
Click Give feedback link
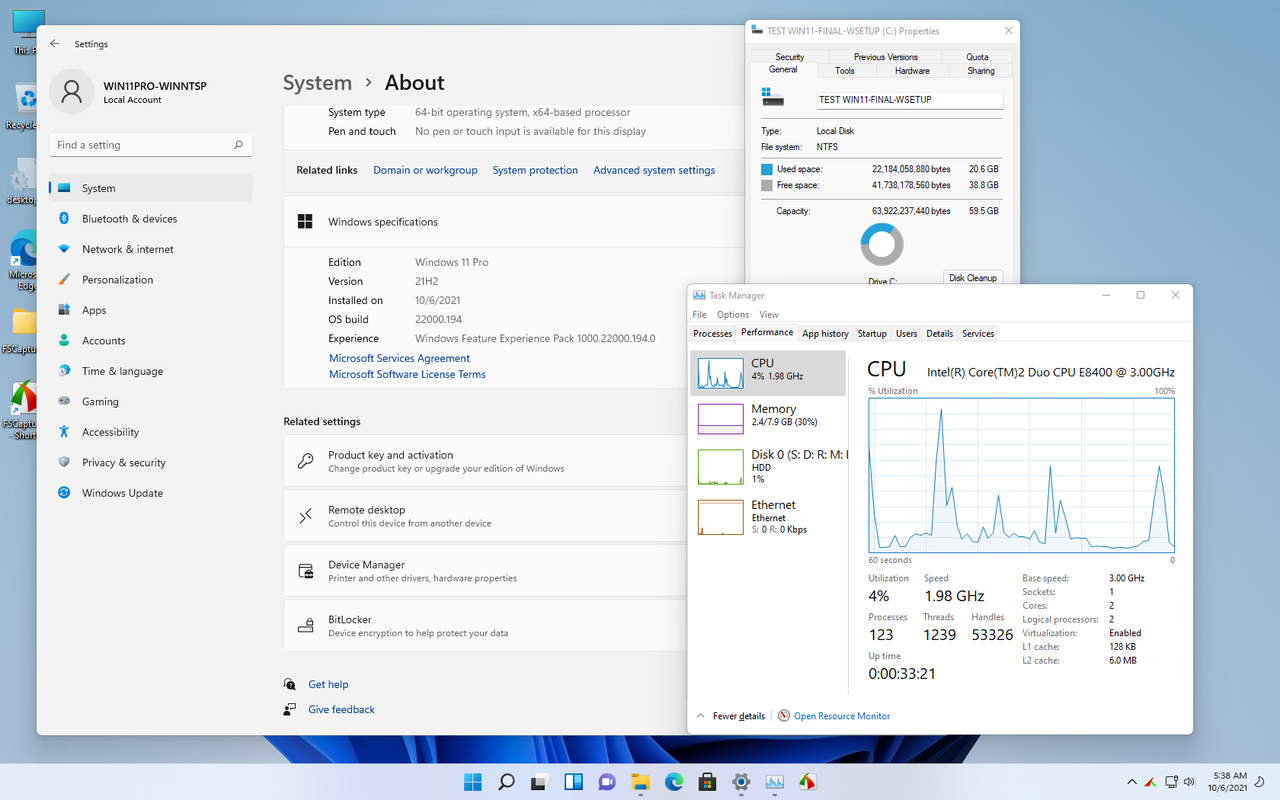(x=341, y=709)
